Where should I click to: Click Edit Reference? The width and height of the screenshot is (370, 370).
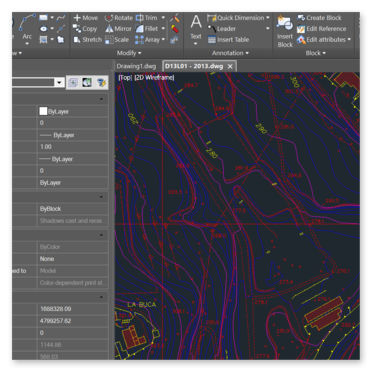coord(321,29)
